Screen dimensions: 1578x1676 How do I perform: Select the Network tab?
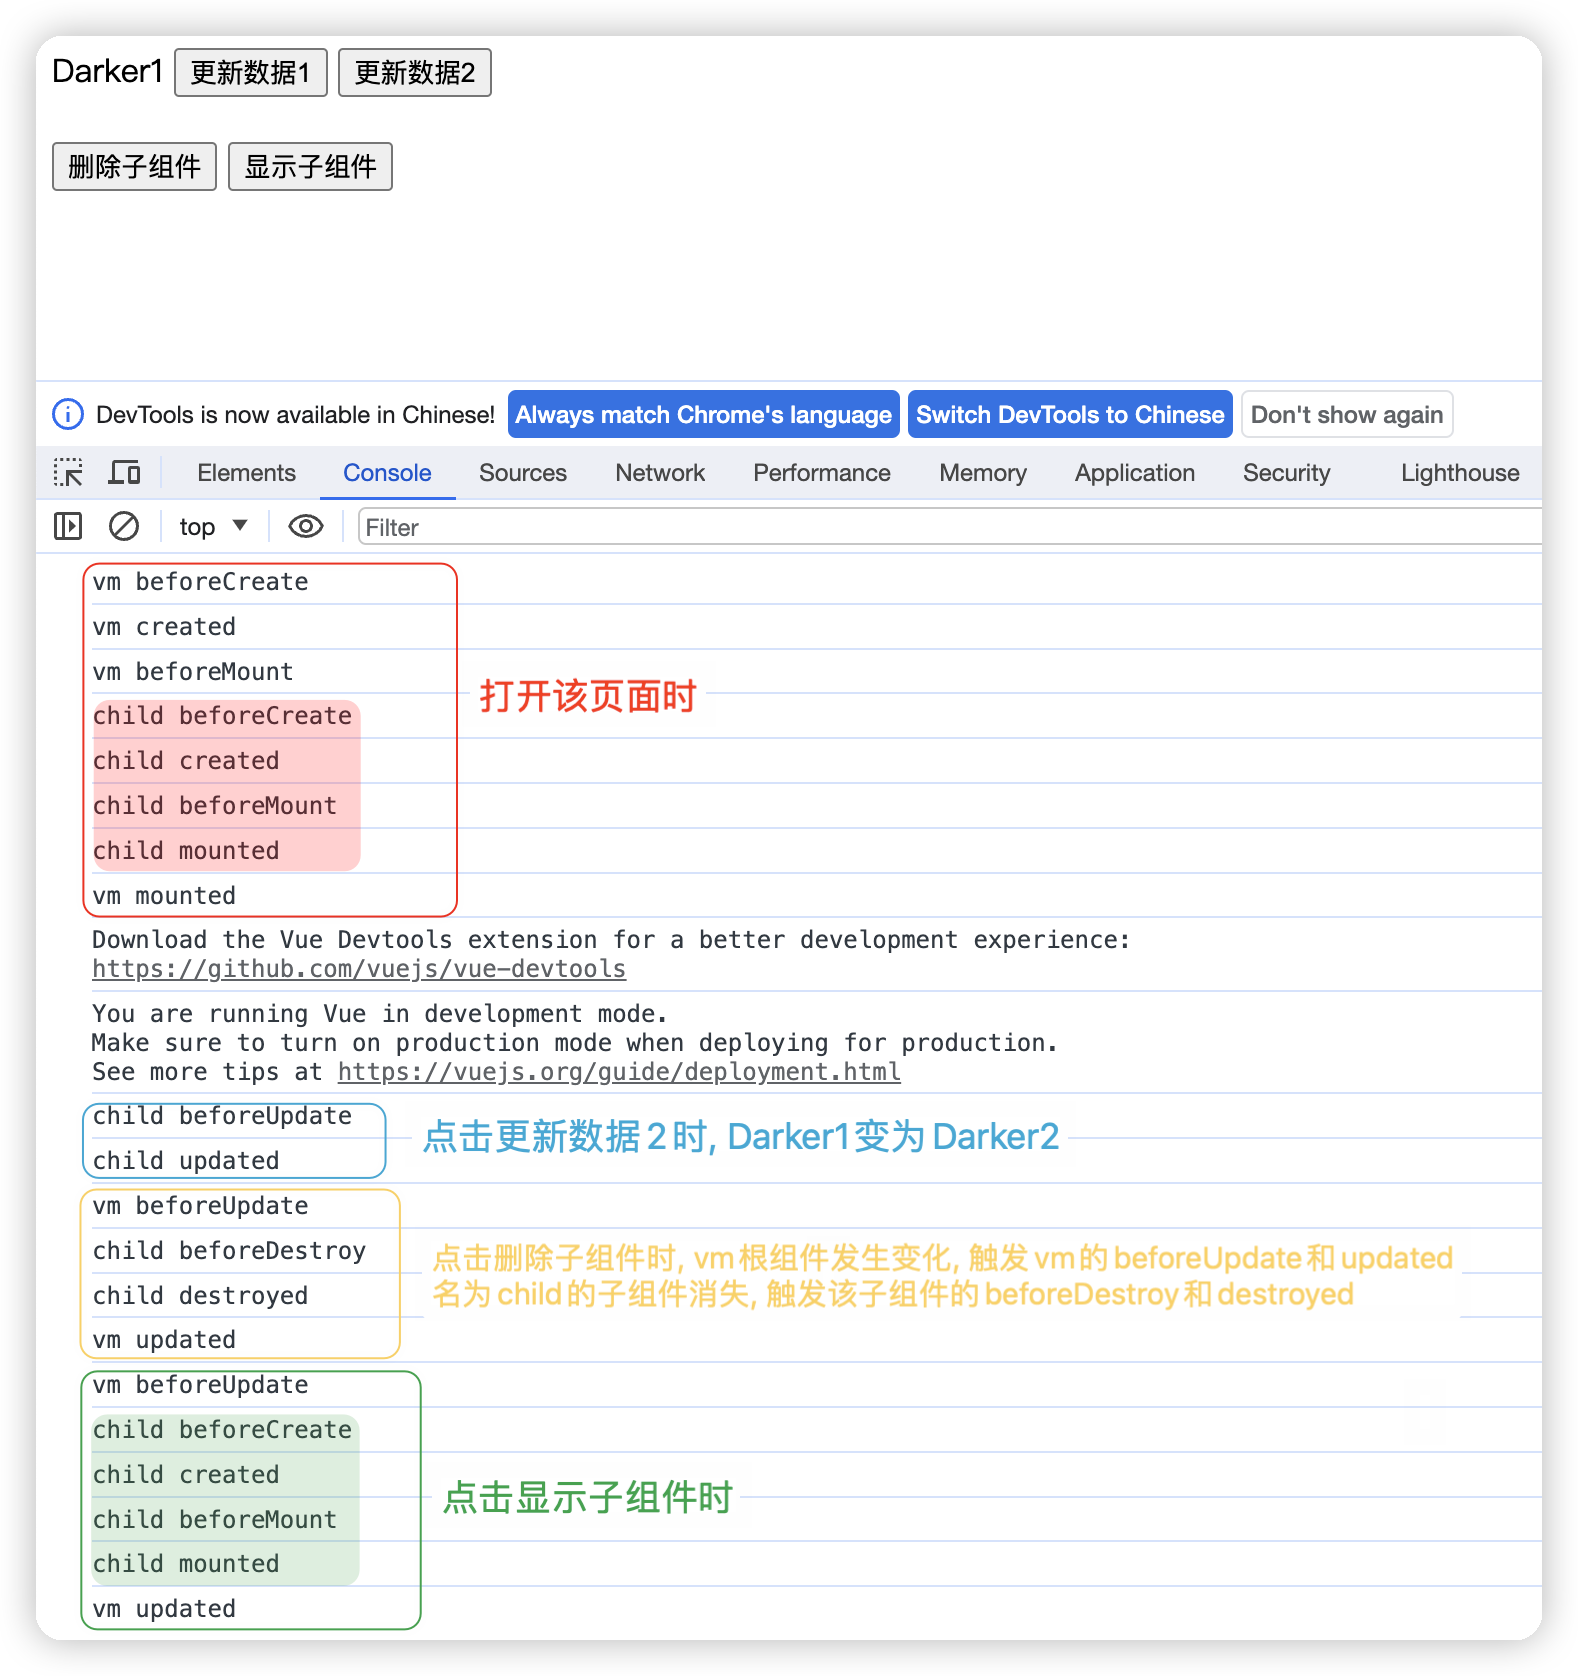point(660,473)
